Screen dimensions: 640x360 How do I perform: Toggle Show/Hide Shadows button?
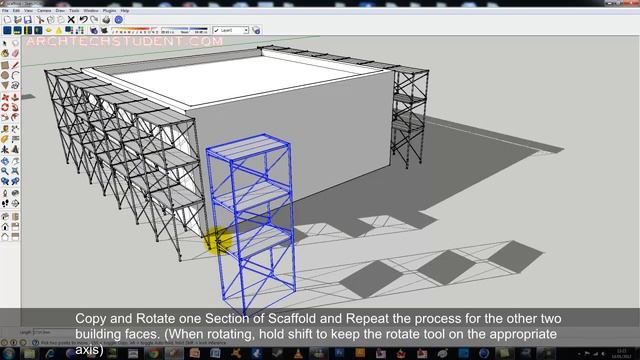coord(104,30)
